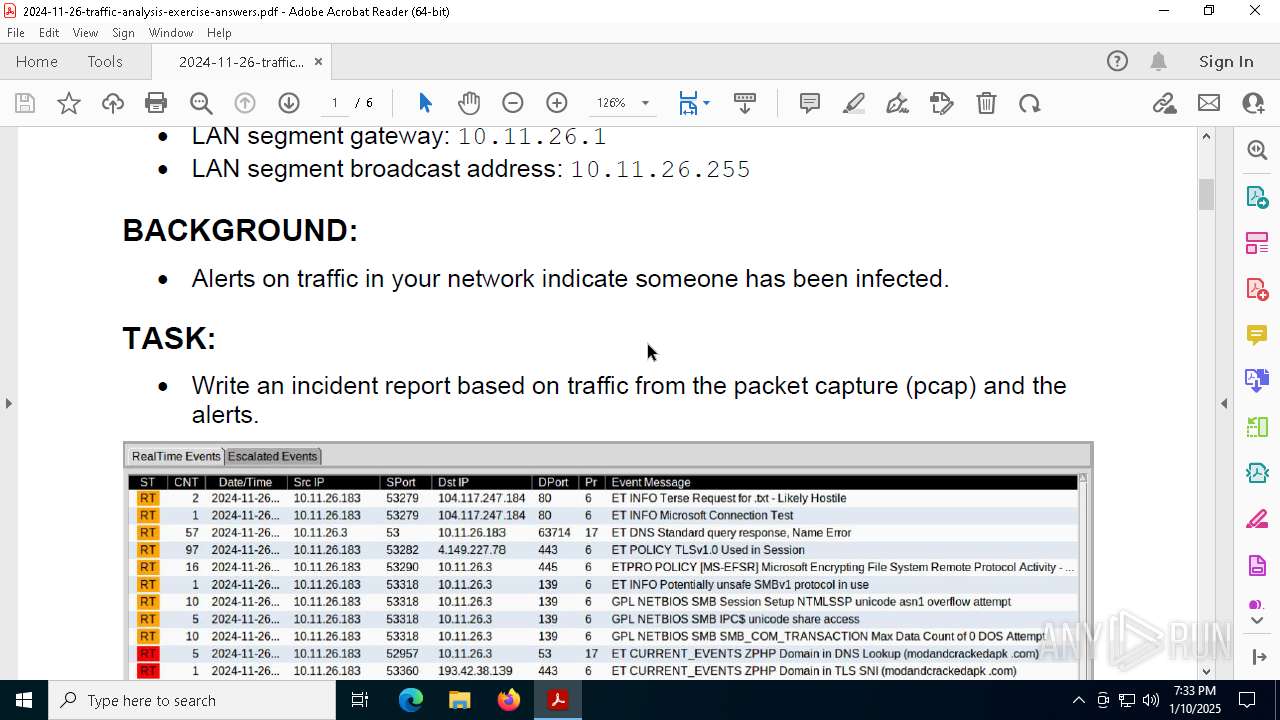Select the Escalated Events tab in the image

(272, 456)
